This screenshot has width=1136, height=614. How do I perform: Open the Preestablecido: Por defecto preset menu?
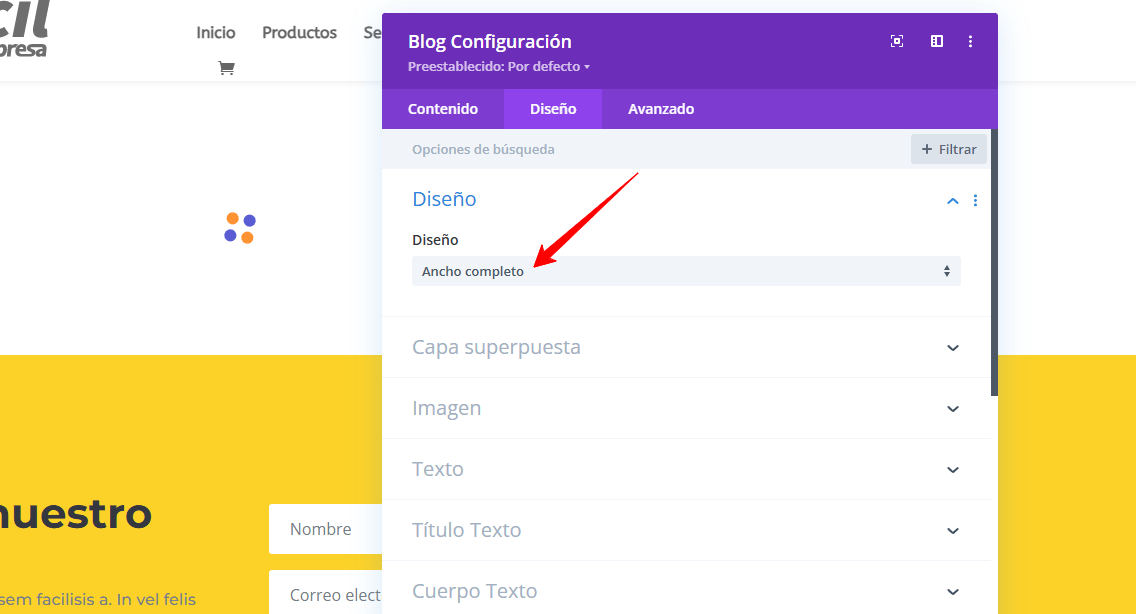pyautogui.click(x=499, y=67)
